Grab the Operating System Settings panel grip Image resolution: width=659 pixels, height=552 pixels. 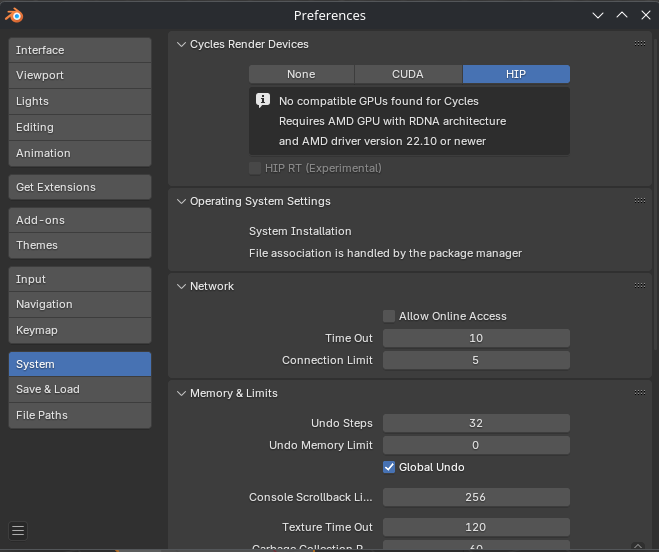640,201
